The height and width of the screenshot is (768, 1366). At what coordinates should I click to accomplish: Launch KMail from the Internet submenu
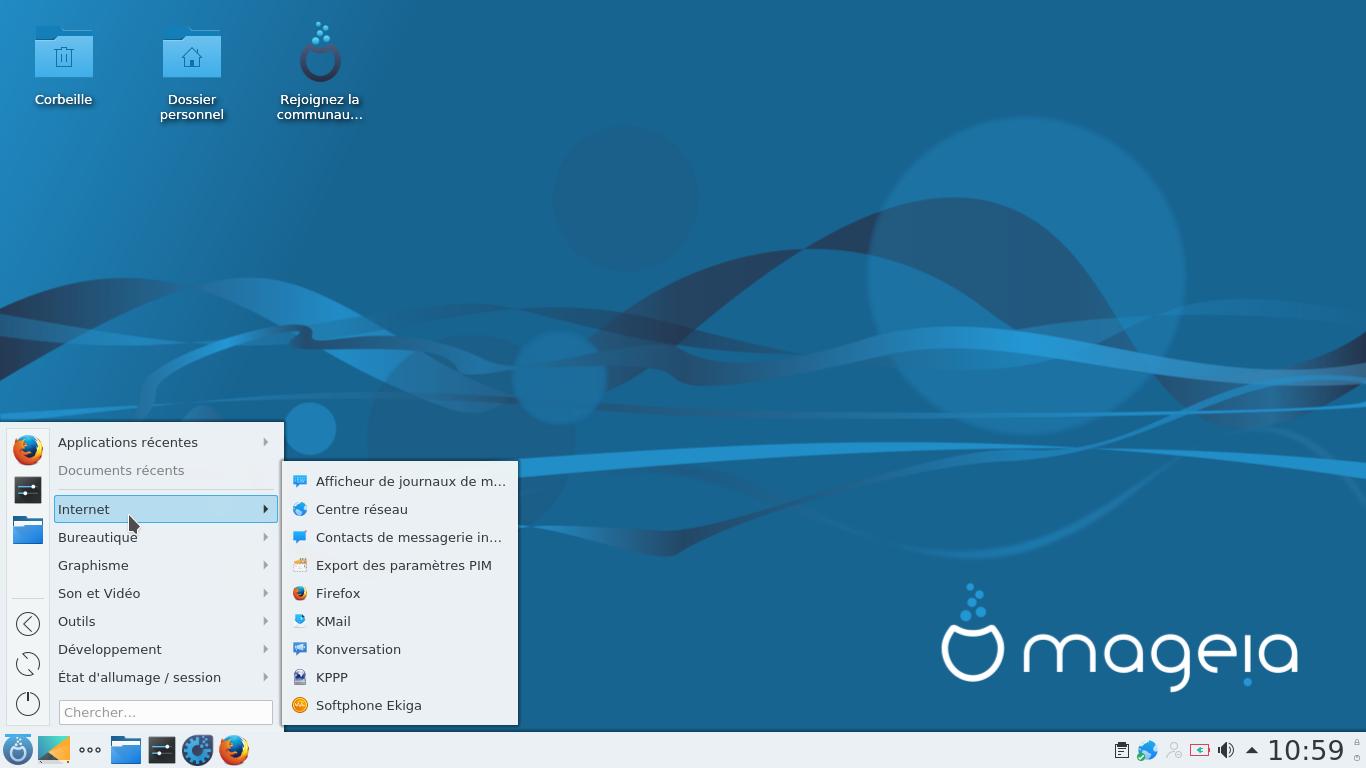(x=400, y=621)
